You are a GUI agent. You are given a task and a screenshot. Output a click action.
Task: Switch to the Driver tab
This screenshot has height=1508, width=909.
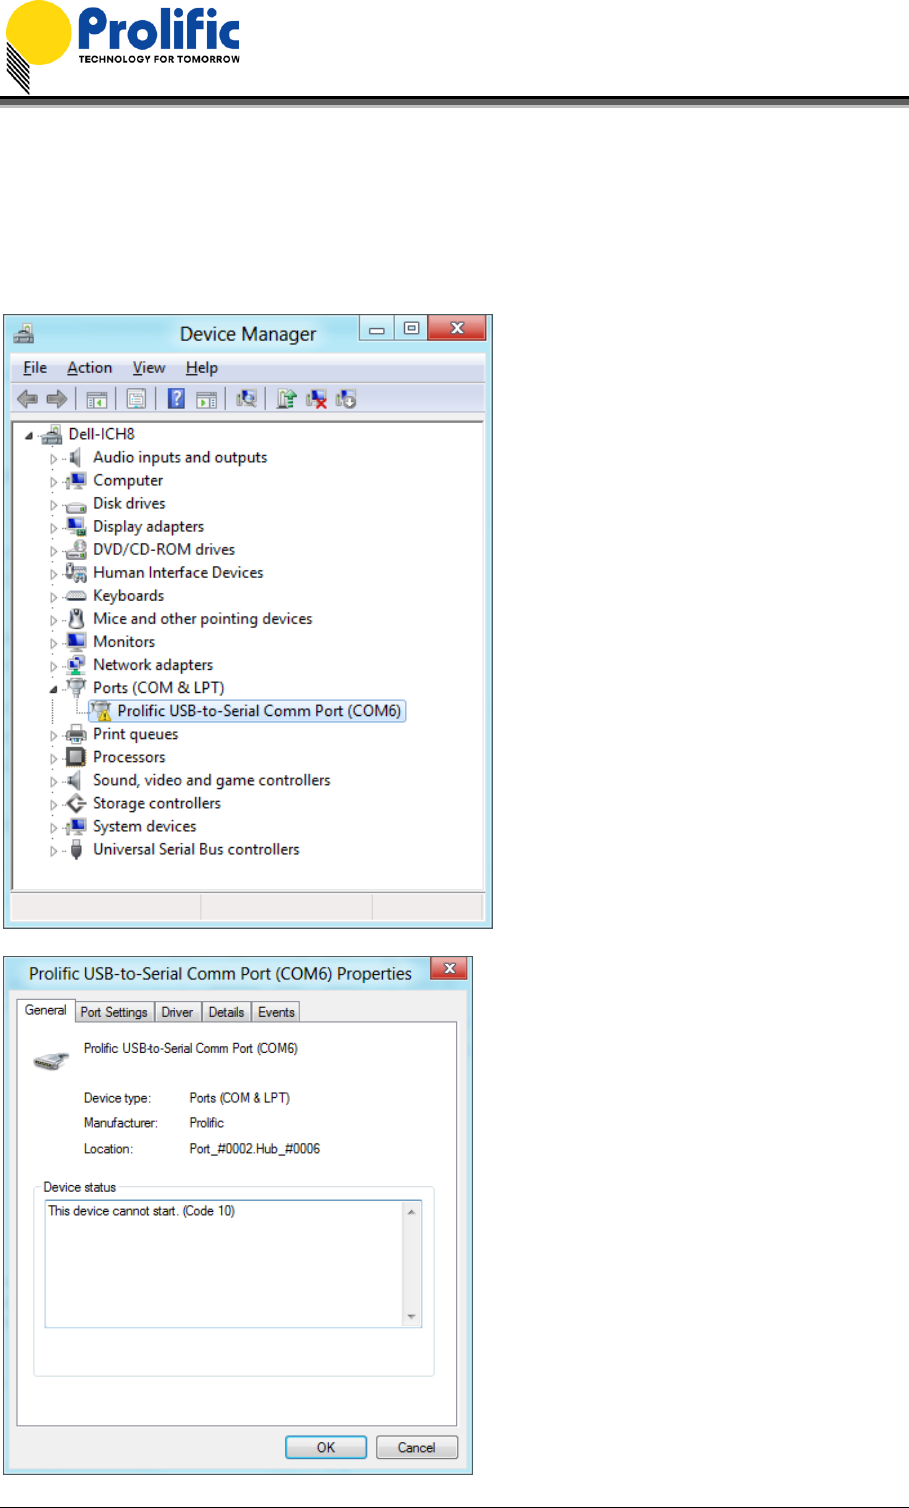tap(178, 1012)
